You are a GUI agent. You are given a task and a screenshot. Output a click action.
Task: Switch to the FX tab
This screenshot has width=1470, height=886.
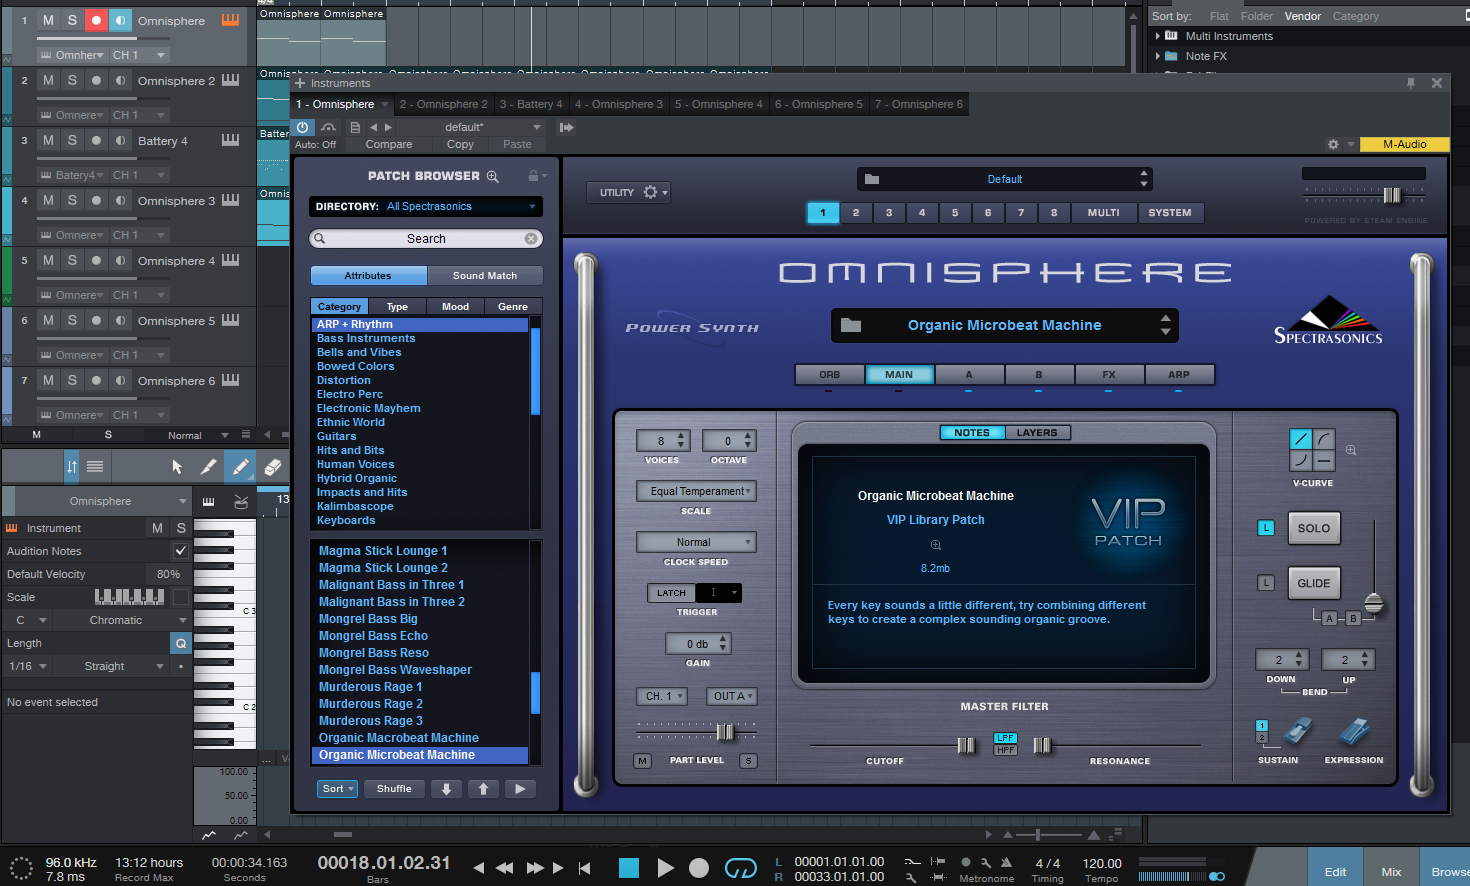(1109, 375)
